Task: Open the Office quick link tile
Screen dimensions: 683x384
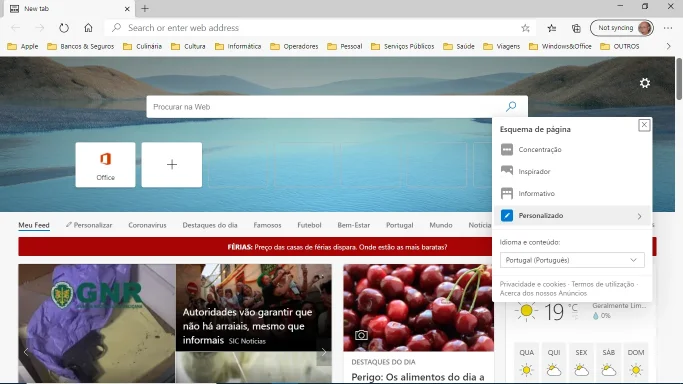Action: click(x=105, y=165)
